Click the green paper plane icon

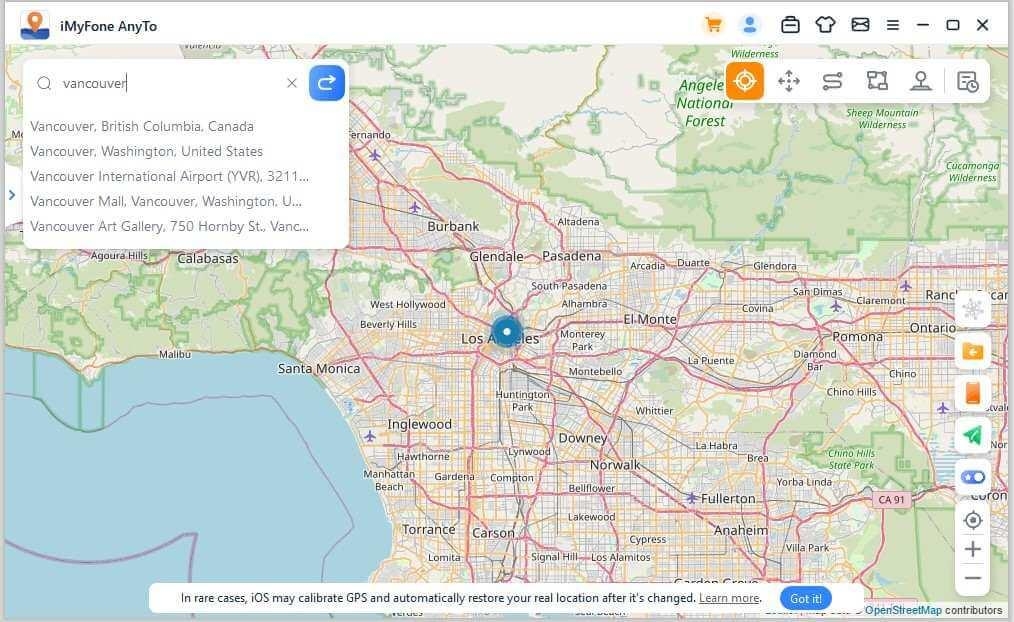coord(973,435)
